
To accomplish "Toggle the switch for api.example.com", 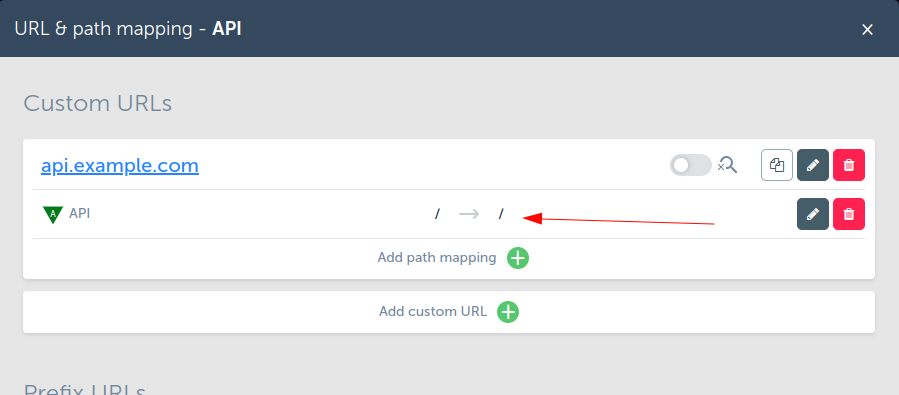I will click(691, 165).
